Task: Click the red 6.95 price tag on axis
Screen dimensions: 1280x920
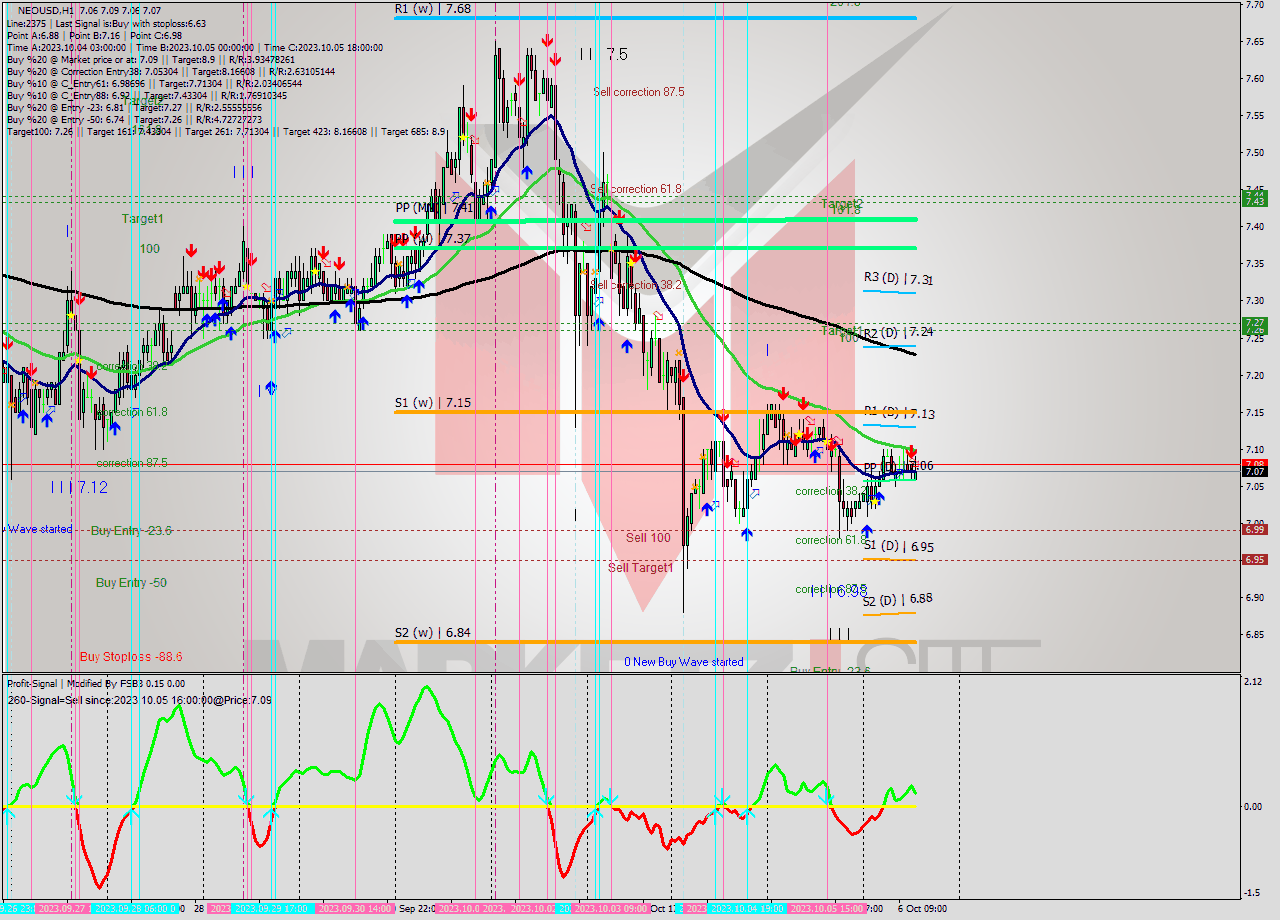Action: pyautogui.click(x=1254, y=559)
